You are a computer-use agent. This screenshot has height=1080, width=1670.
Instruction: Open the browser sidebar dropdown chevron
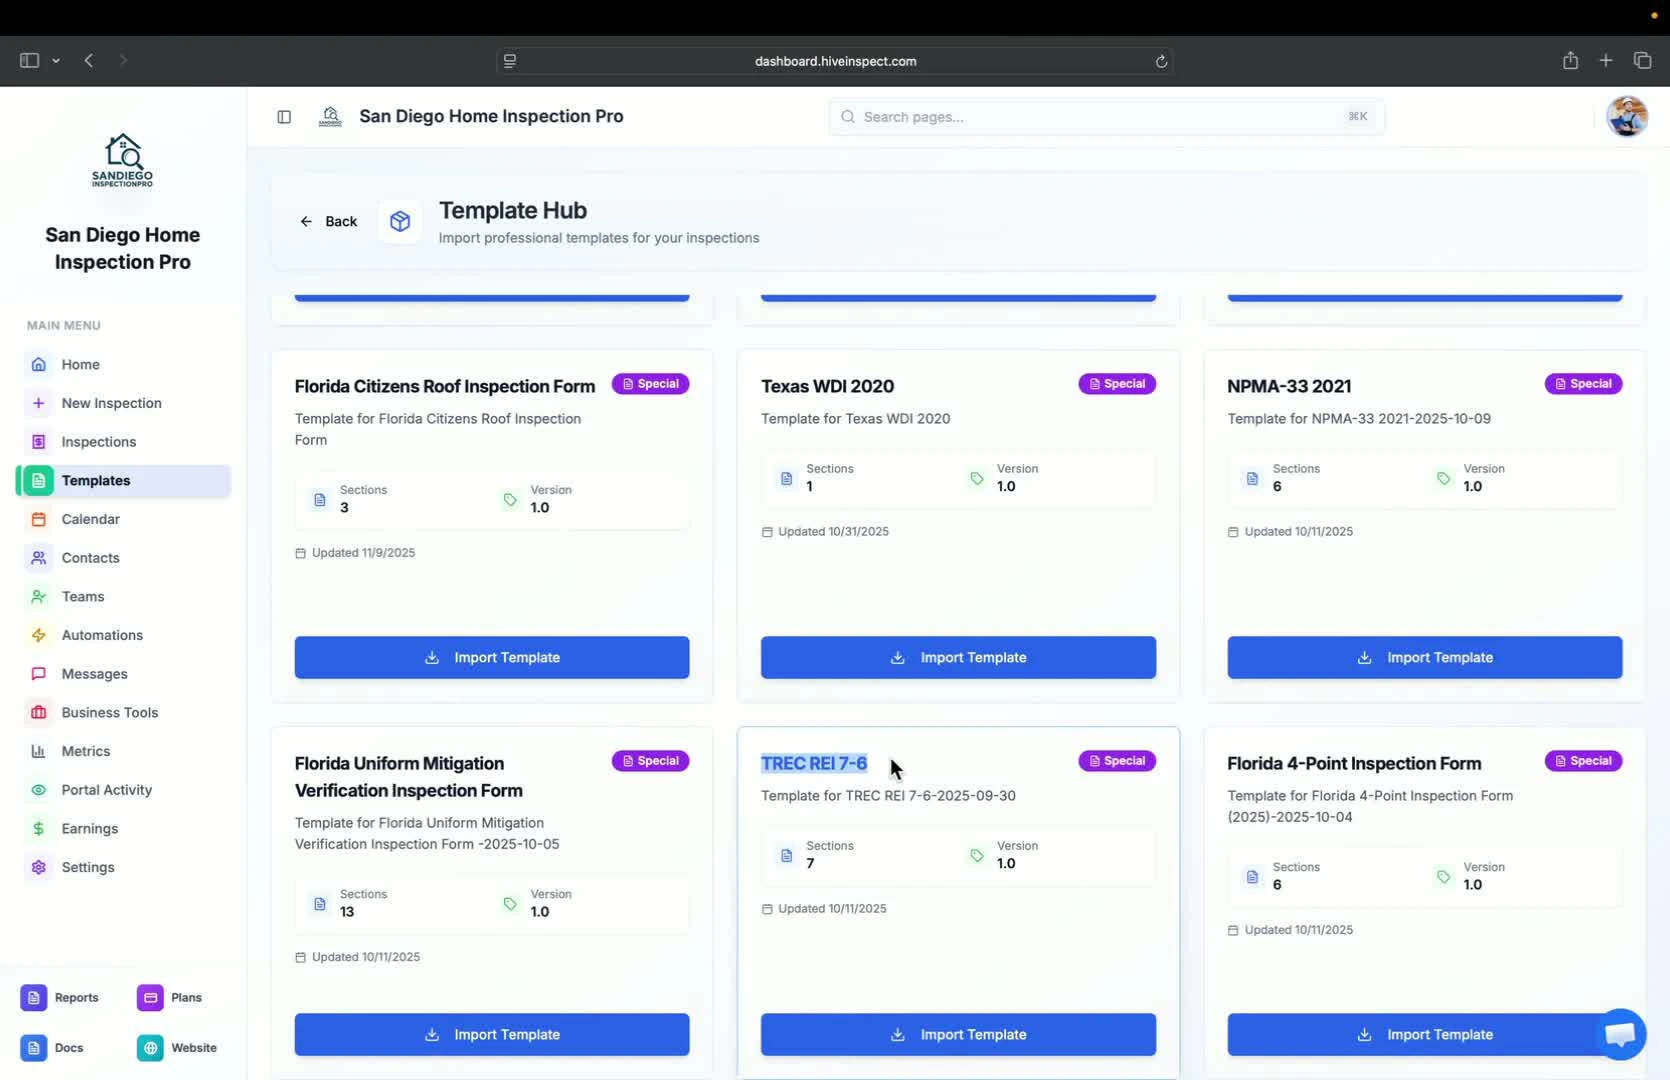57,61
